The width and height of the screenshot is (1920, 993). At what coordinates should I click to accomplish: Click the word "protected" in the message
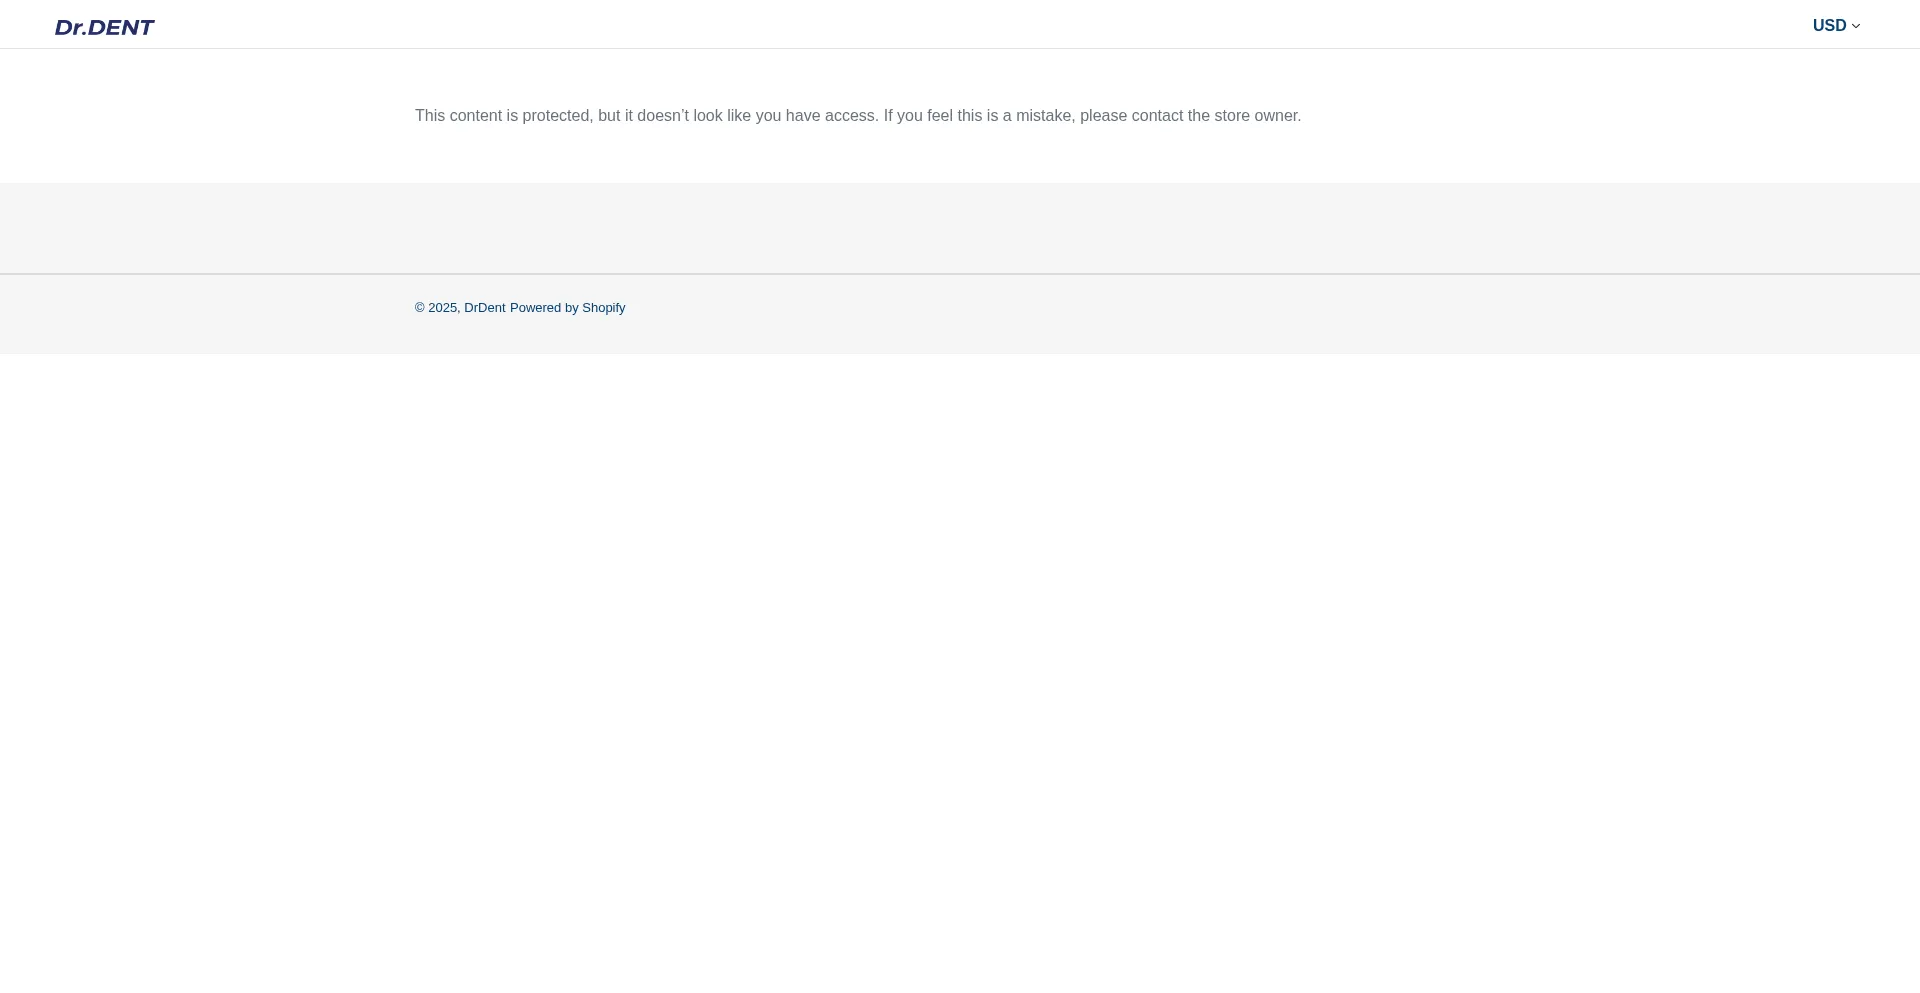[556, 116]
